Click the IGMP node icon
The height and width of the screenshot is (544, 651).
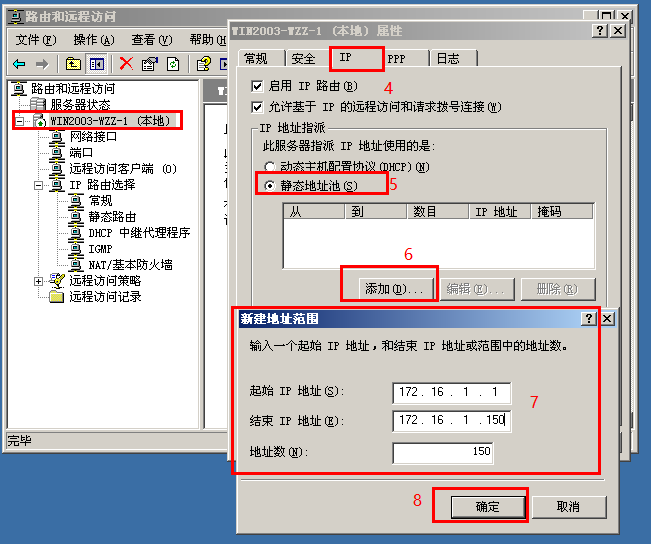click(x=76, y=249)
